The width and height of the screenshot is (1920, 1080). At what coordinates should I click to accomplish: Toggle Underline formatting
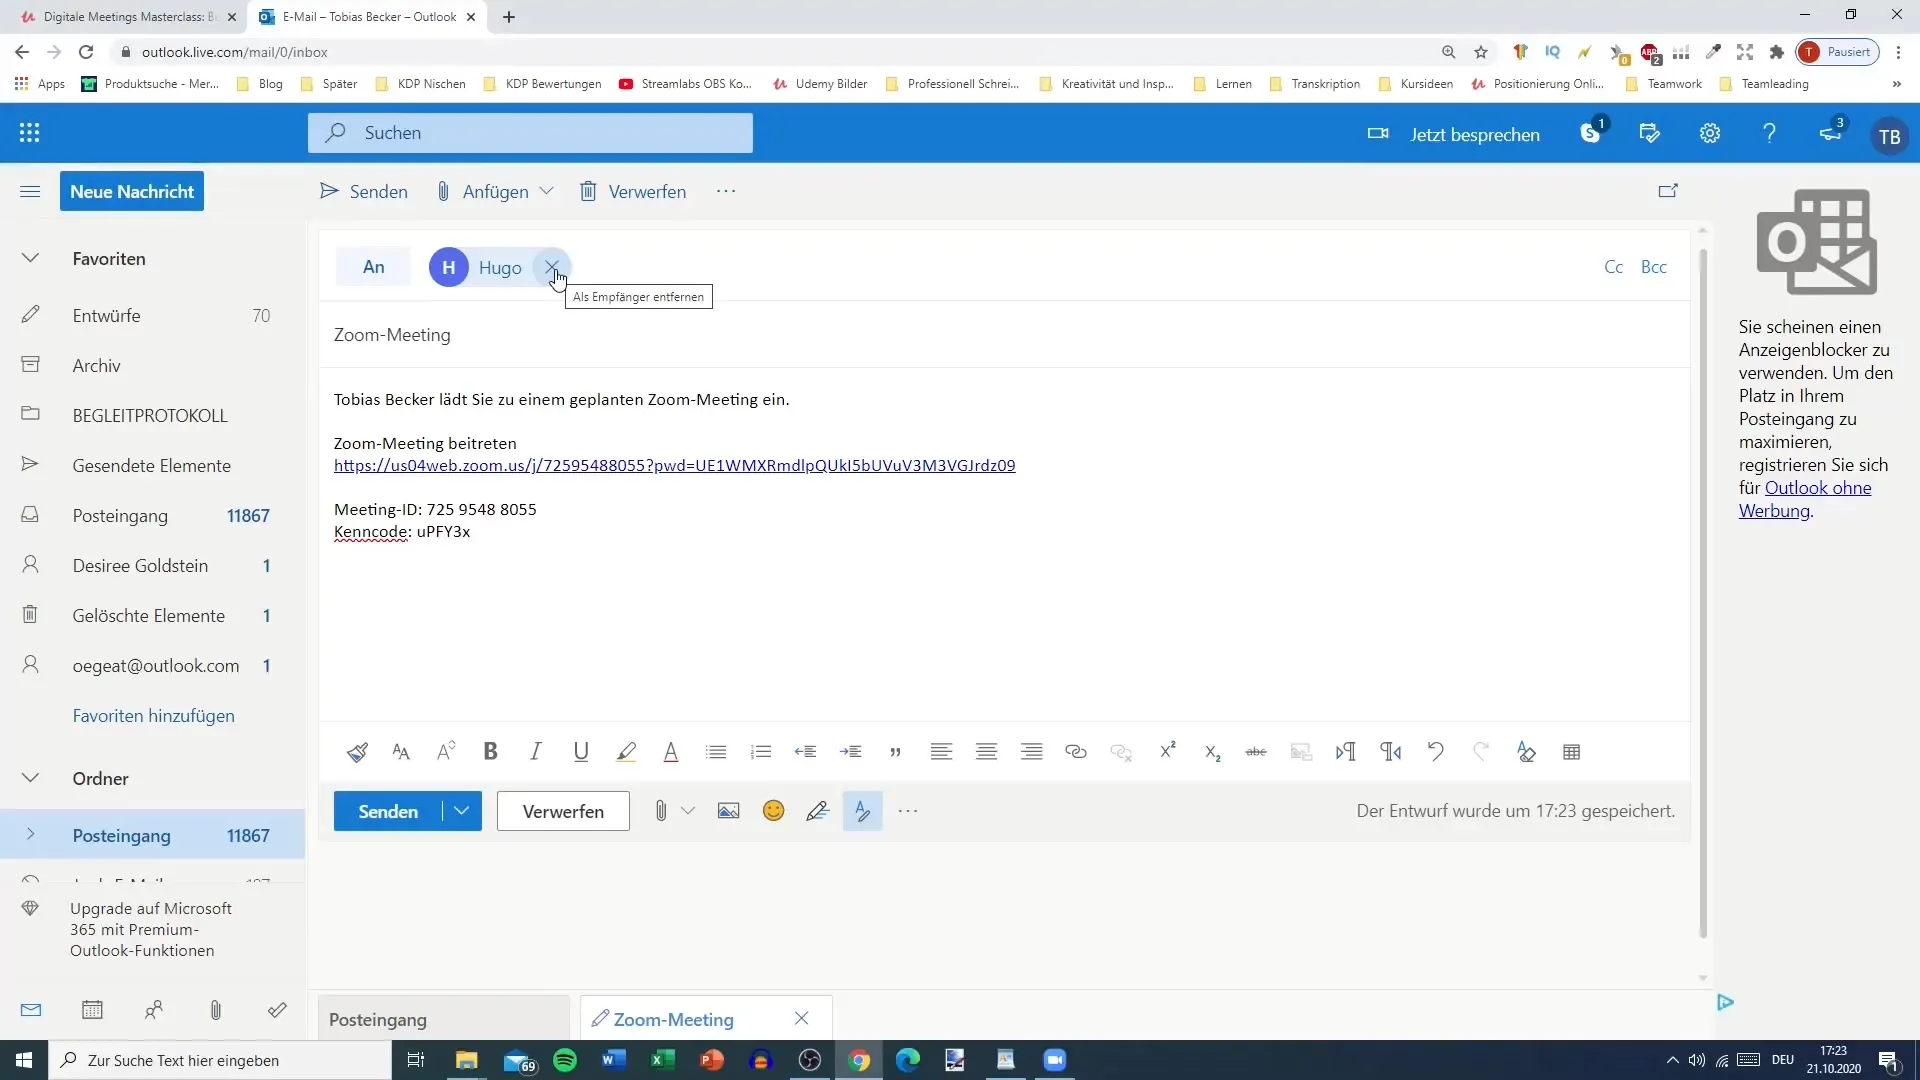(581, 752)
